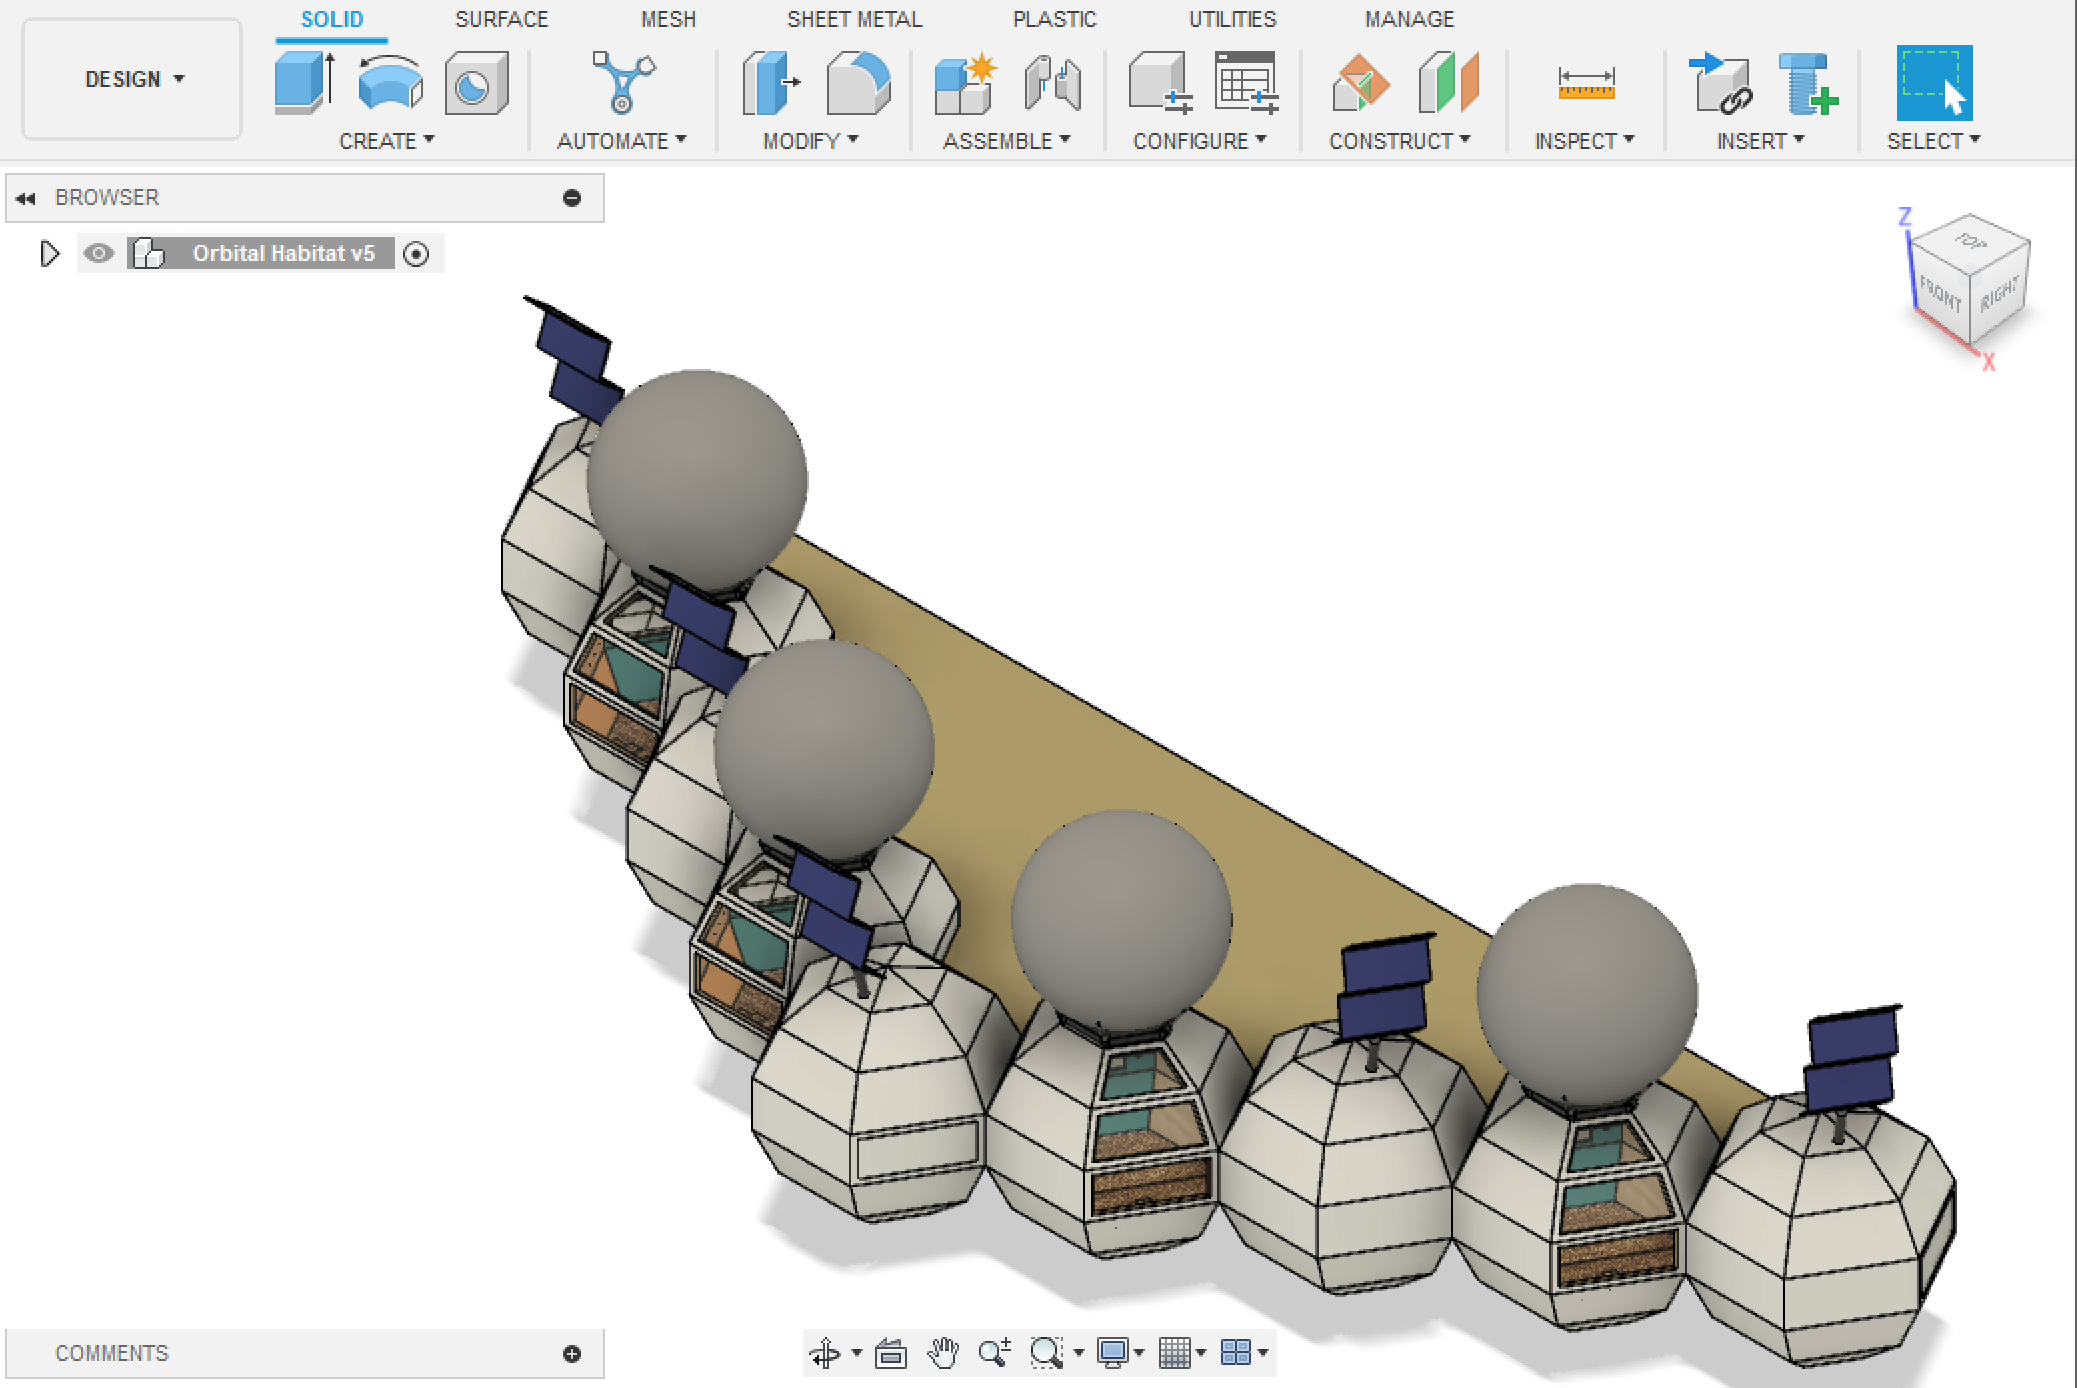
Task: Switch to the SURFACE tab
Action: [502, 19]
